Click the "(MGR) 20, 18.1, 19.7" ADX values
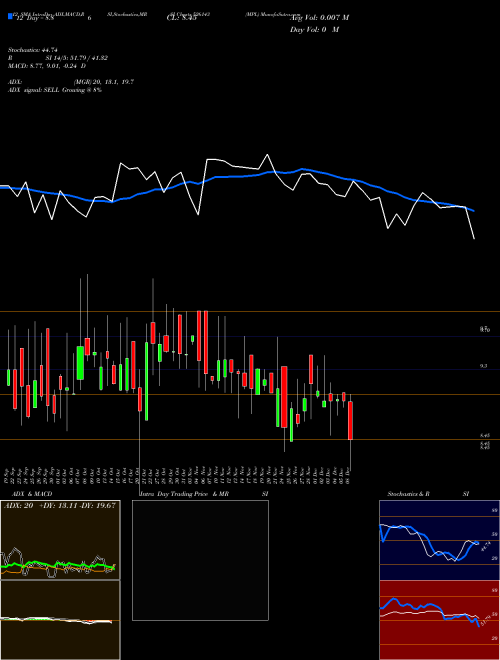500x660 pixels. tap(104, 82)
